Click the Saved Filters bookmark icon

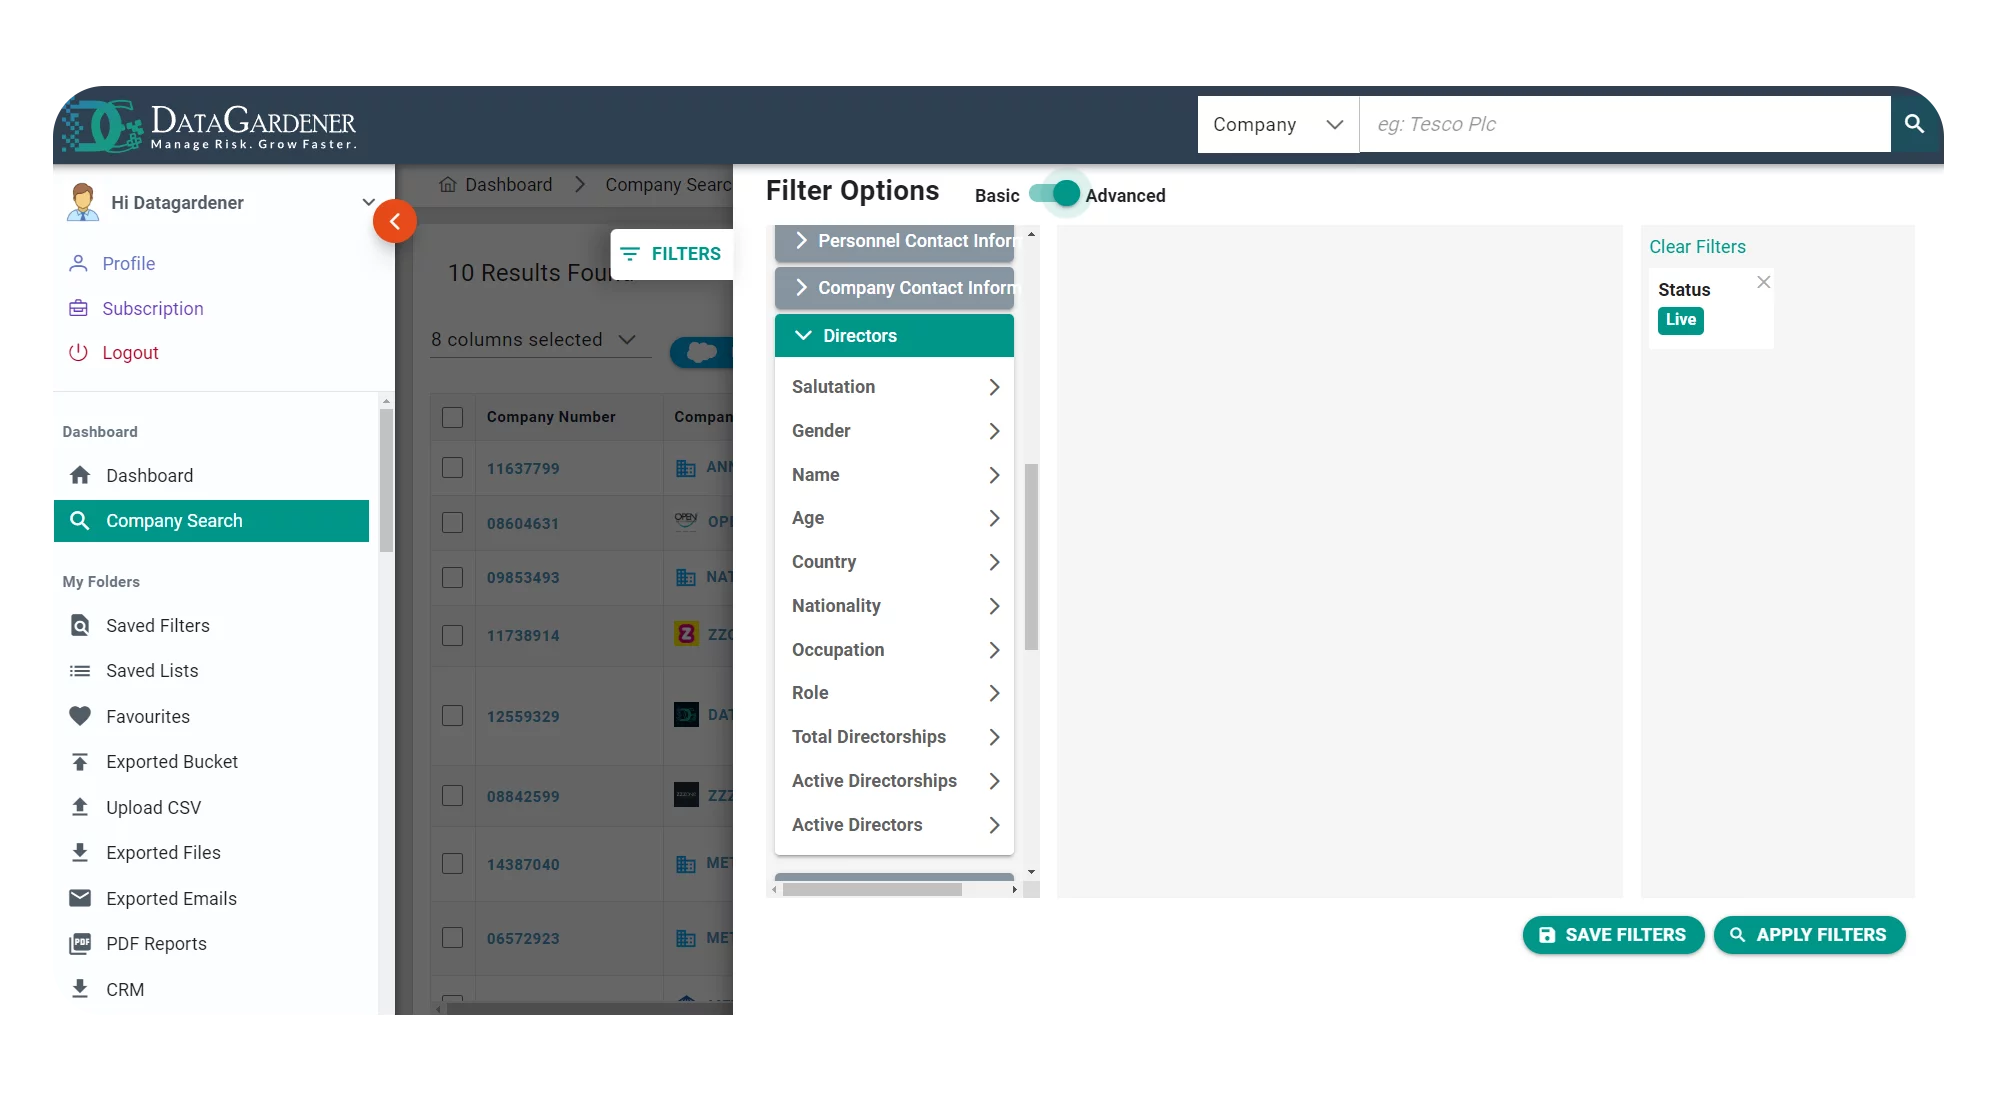[x=79, y=626]
